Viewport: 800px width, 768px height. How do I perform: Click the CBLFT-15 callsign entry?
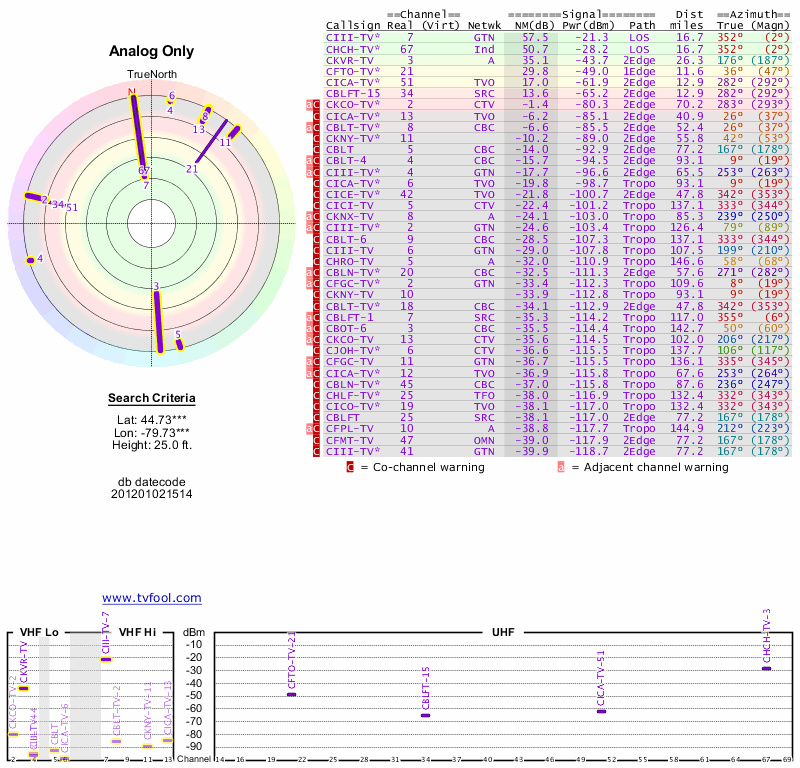(x=353, y=93)
